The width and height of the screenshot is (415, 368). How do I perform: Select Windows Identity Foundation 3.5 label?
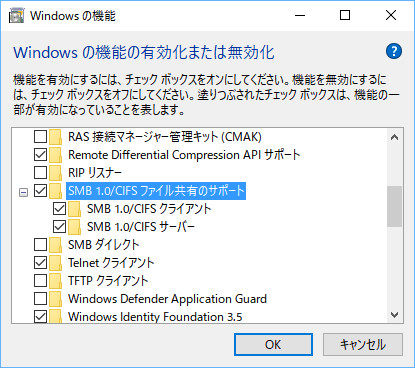click(155, 316)
